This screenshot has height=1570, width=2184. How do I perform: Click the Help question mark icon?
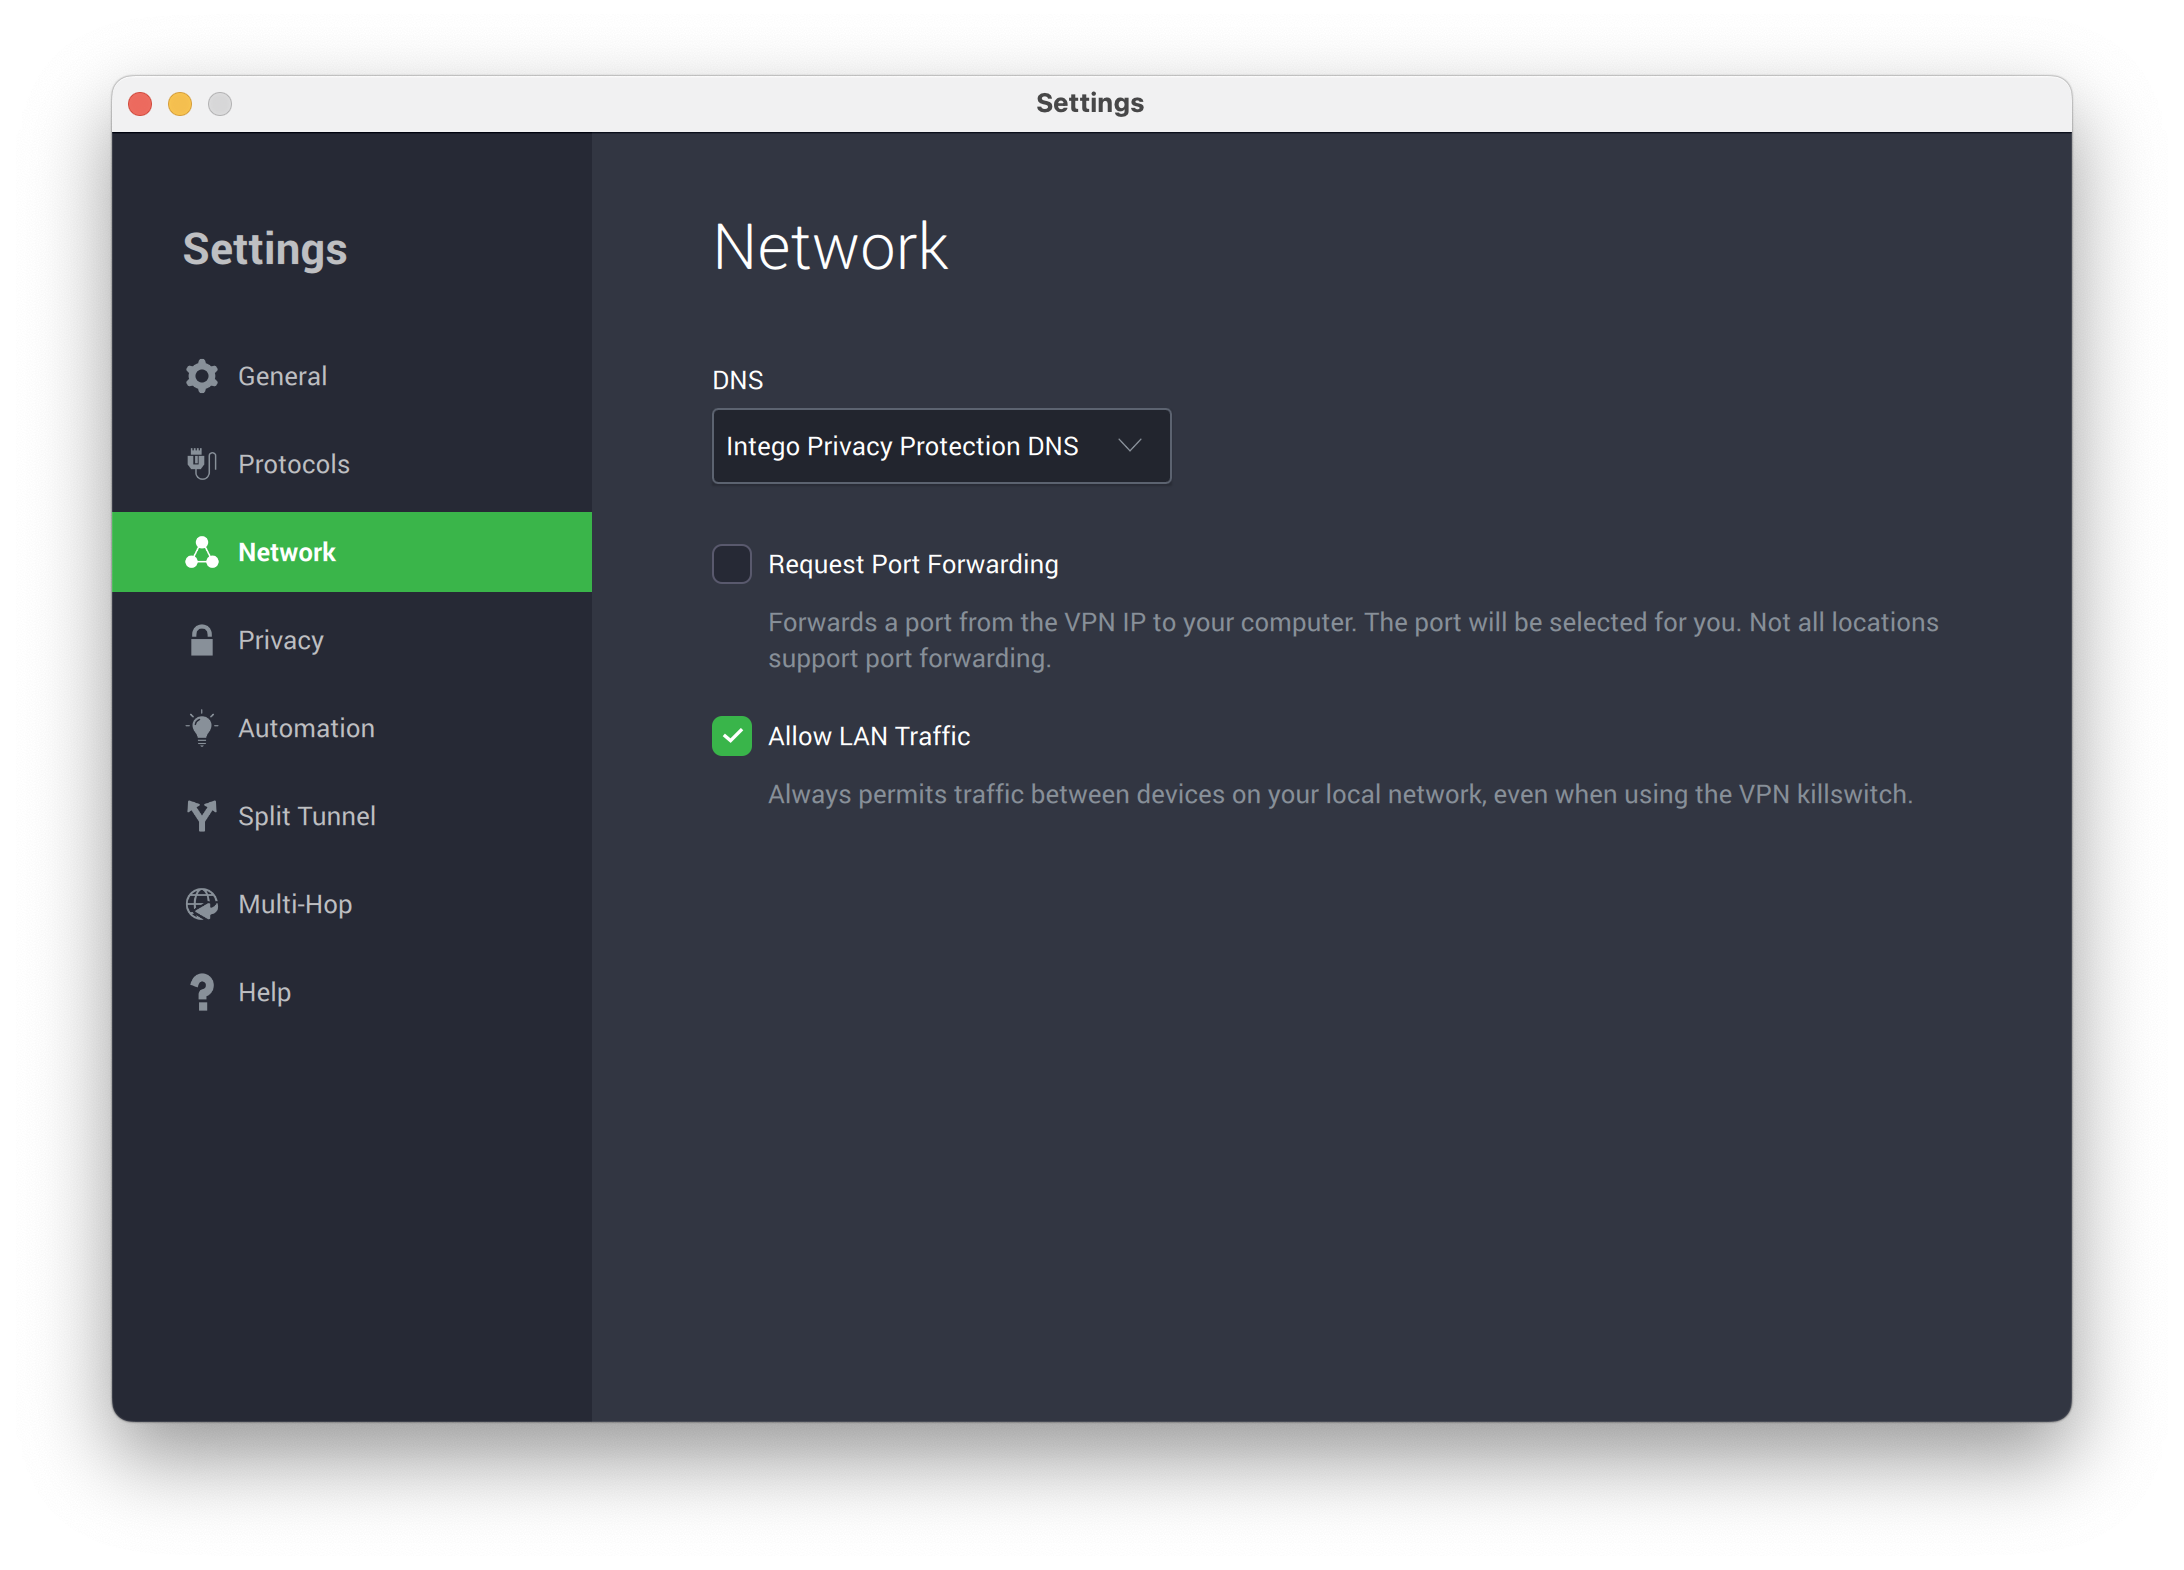click(202, 992)
